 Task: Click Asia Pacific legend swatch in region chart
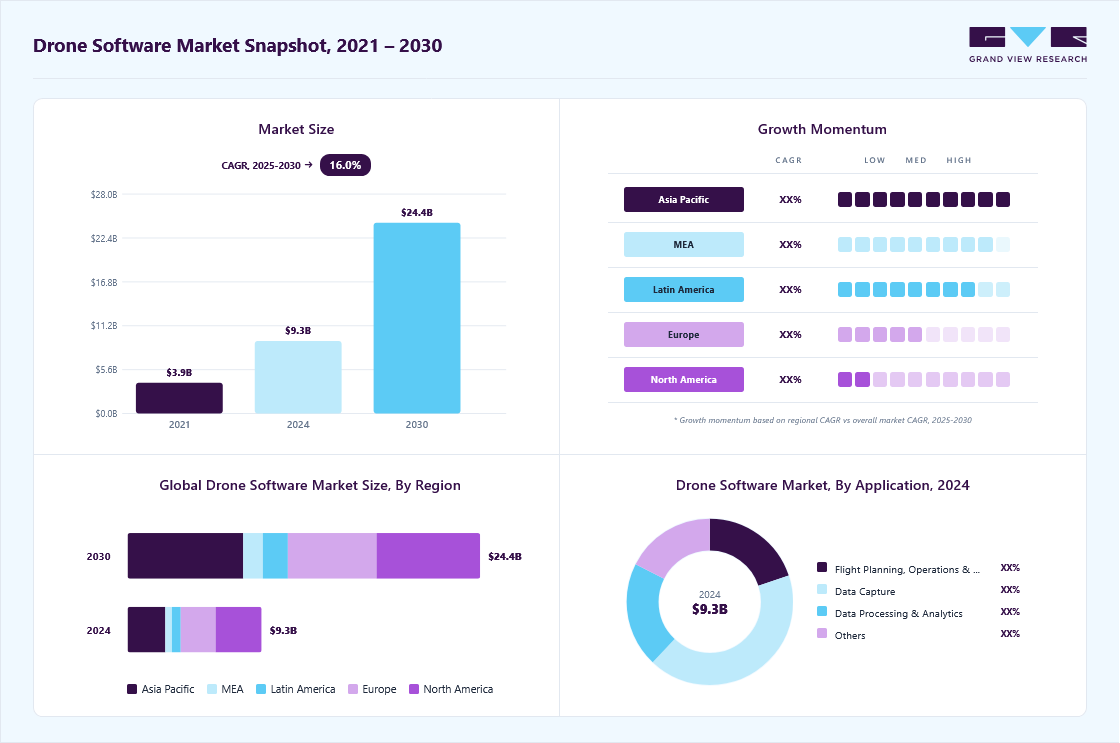pos(132,689)
